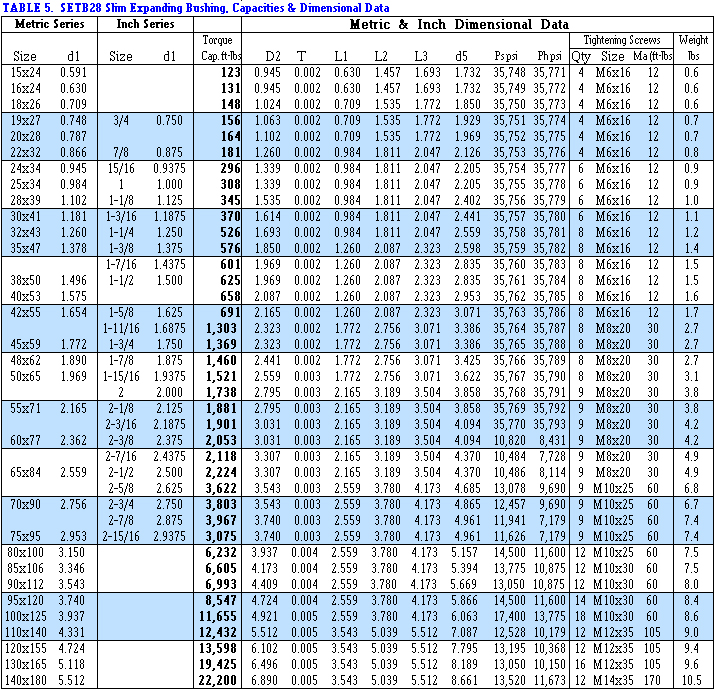Click the 'Qty' column header
Screen dimensions: 715x690
(581, 56)
